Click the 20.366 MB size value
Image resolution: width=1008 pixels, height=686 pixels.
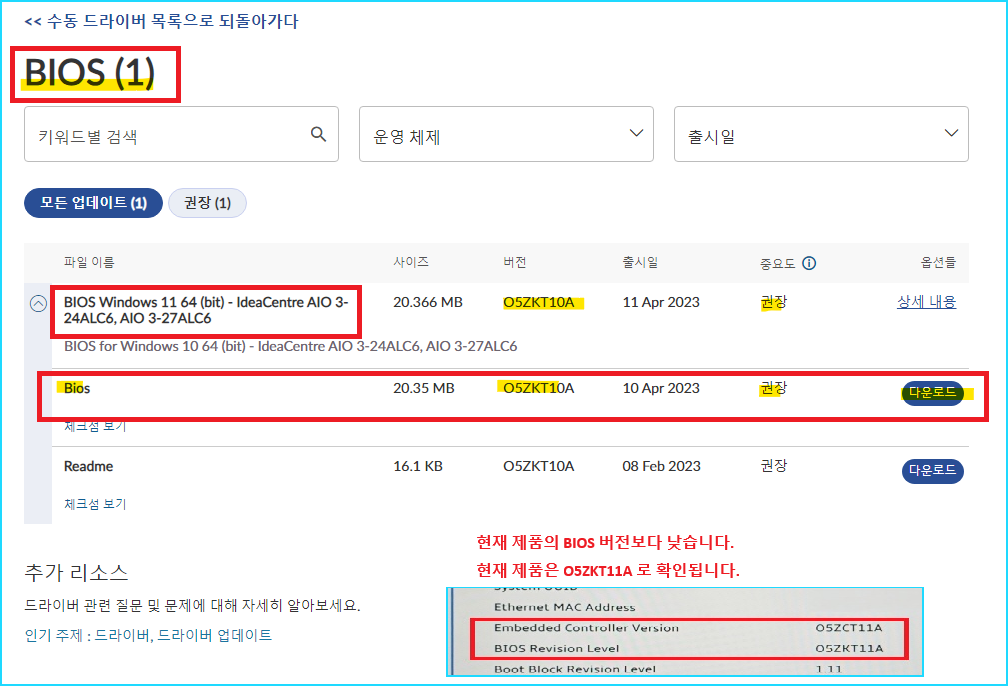pos(428,302)
